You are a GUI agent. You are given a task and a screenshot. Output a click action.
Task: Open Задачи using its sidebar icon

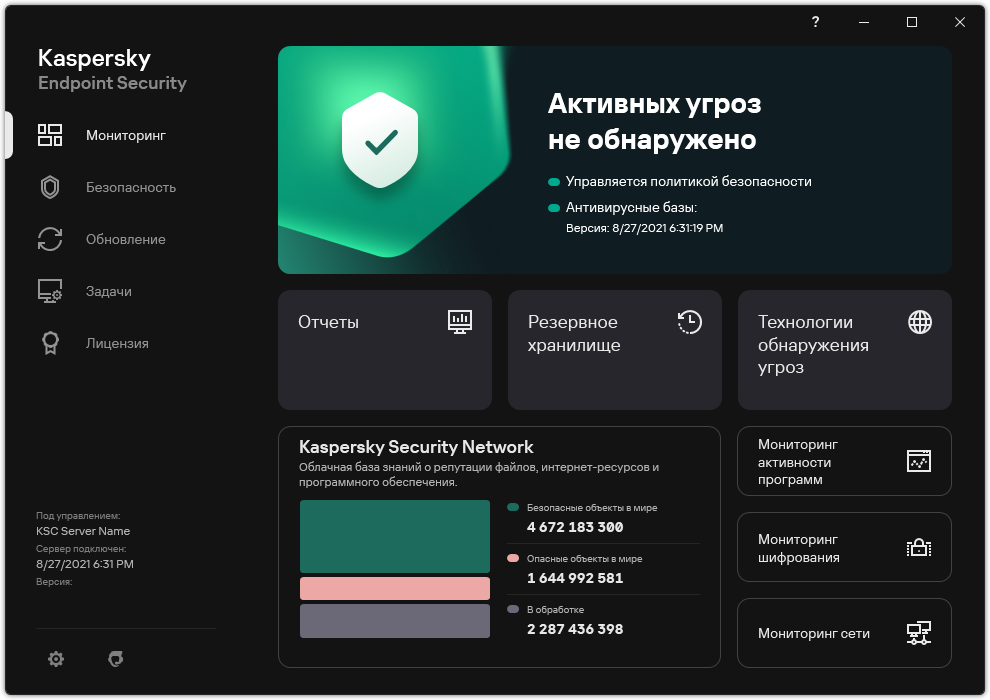point(50,291)
